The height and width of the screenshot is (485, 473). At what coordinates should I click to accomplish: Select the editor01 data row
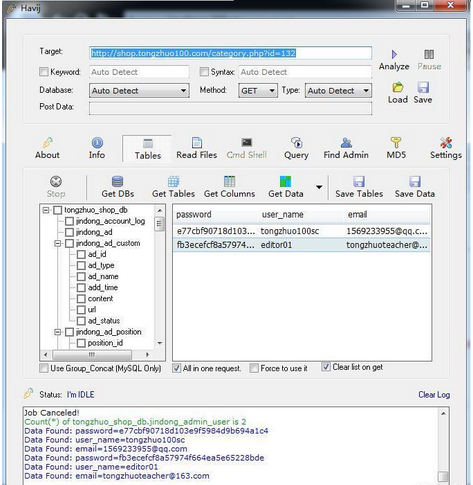click(302, 245)
